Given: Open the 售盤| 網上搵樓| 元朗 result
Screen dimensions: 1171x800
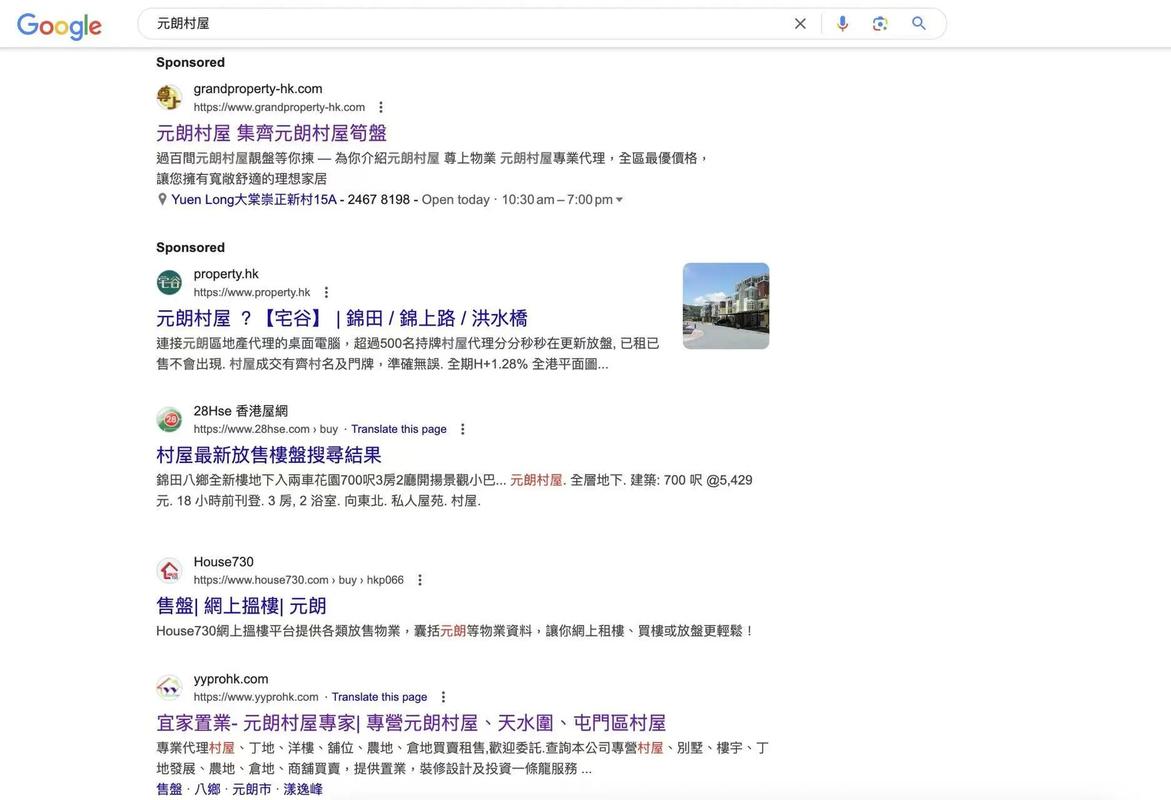Looking at the screenshot, I should pos(241,606).
